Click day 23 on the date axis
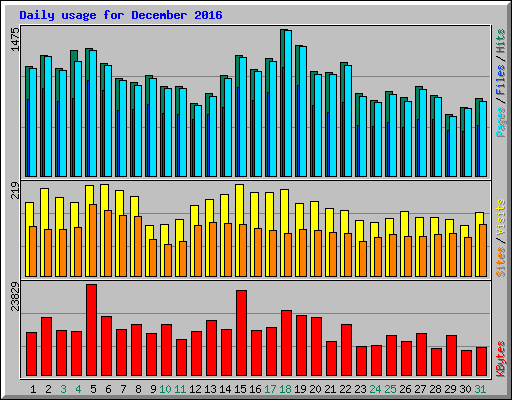The image size is (512, 400). pyautogui.click(x=360, y=389)
